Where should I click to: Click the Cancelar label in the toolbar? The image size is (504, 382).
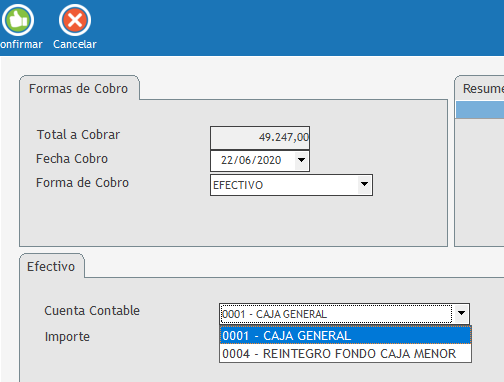pyautogui.click(x=75, y=44)
